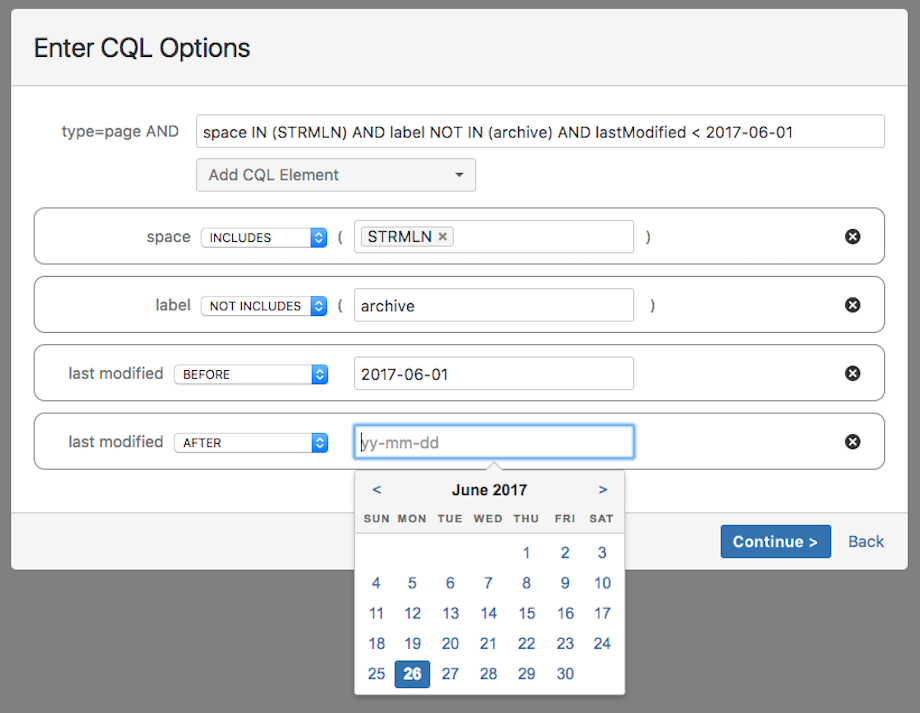Remove the space filter row
The height and width of the screenshot is (713, 920).
852,237
